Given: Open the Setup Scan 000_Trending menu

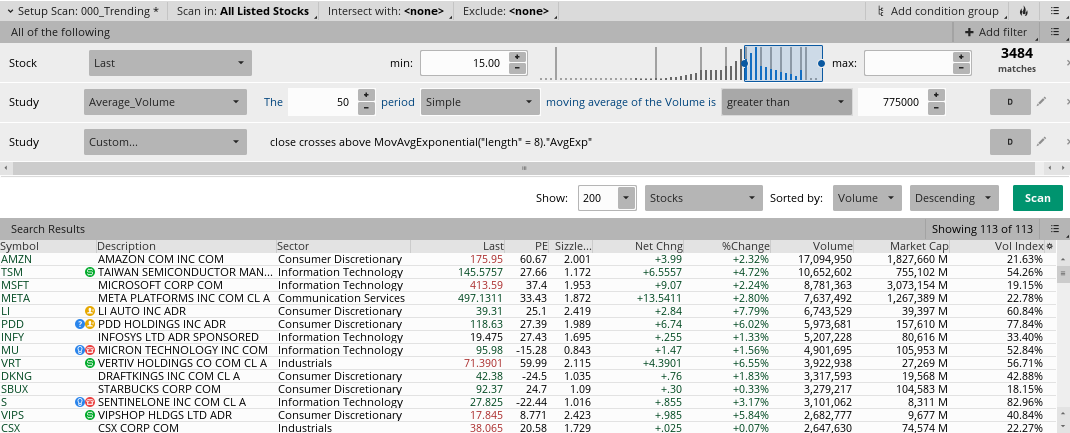Looking at the screenshot, I should (82, 11).
